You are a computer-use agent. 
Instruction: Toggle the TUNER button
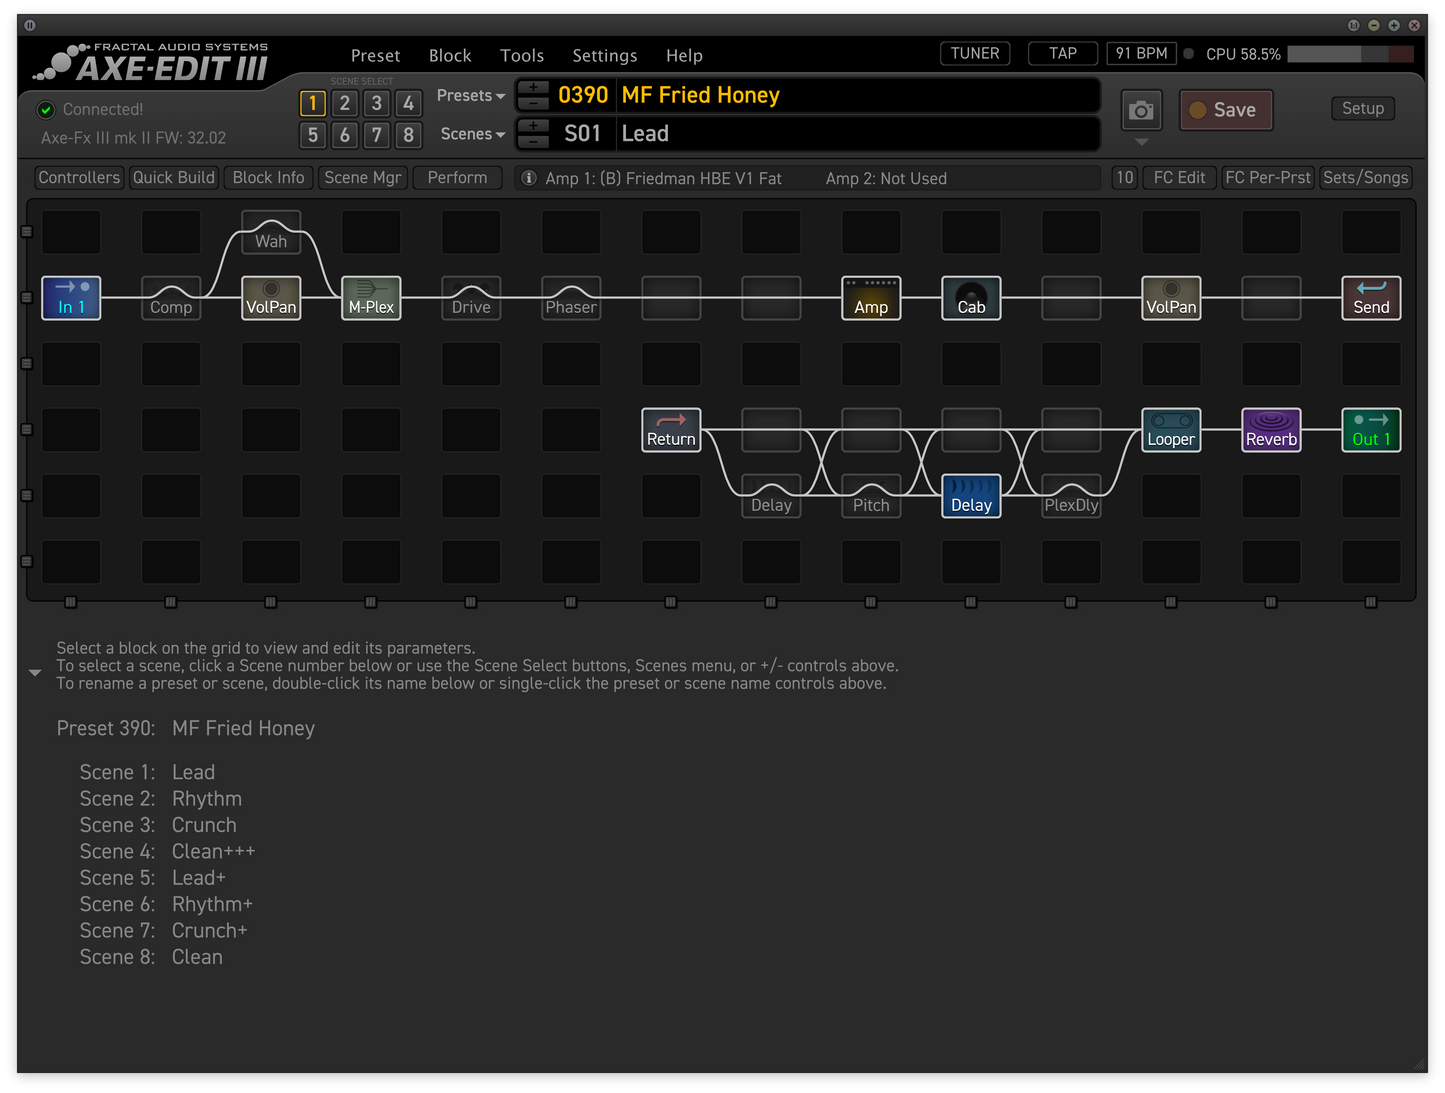[975, 54]
